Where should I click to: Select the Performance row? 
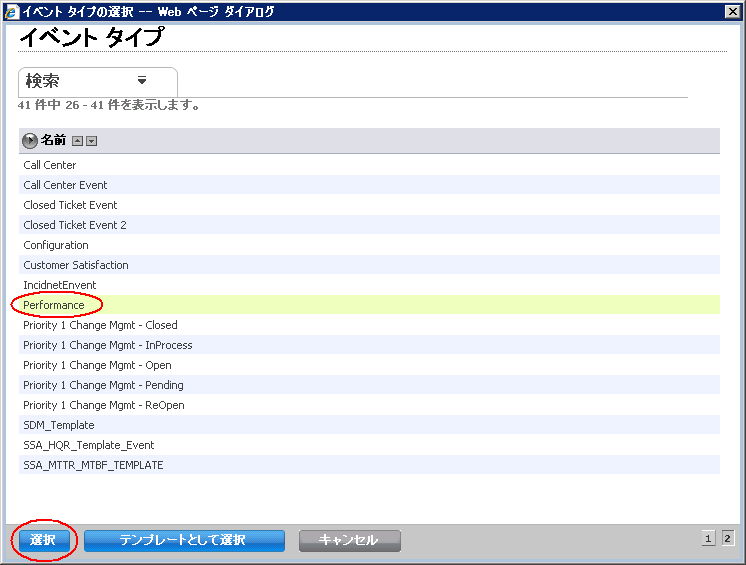(369, 304)
